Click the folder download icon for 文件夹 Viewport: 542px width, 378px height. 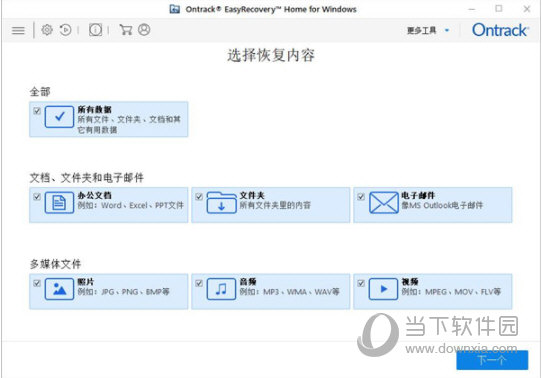point(221,202)
